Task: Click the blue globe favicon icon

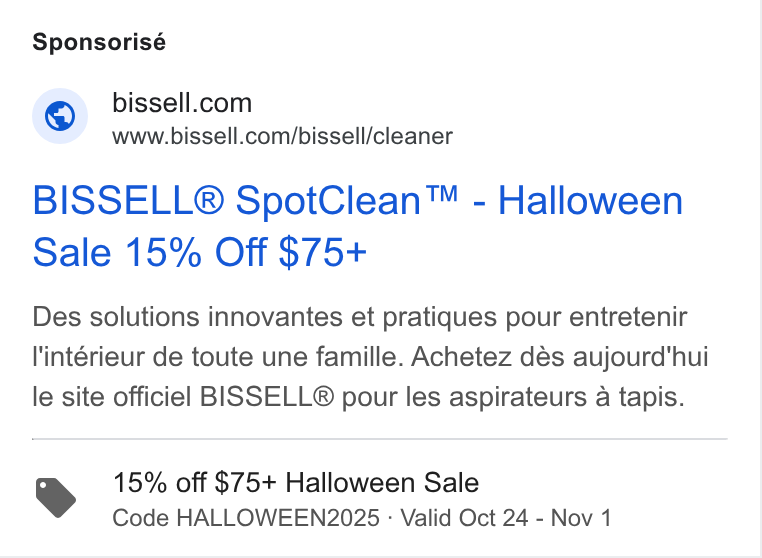Action: [60, 116]
